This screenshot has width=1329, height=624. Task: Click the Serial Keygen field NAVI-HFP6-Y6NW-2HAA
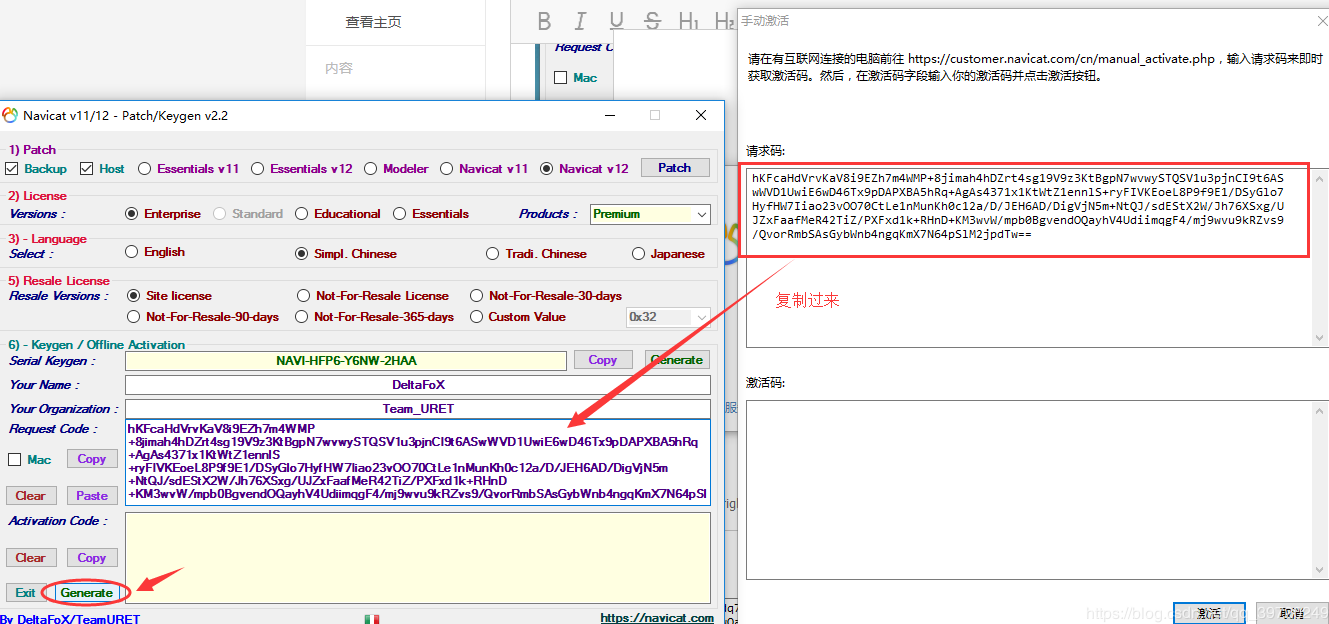click(x=346, y=361)
